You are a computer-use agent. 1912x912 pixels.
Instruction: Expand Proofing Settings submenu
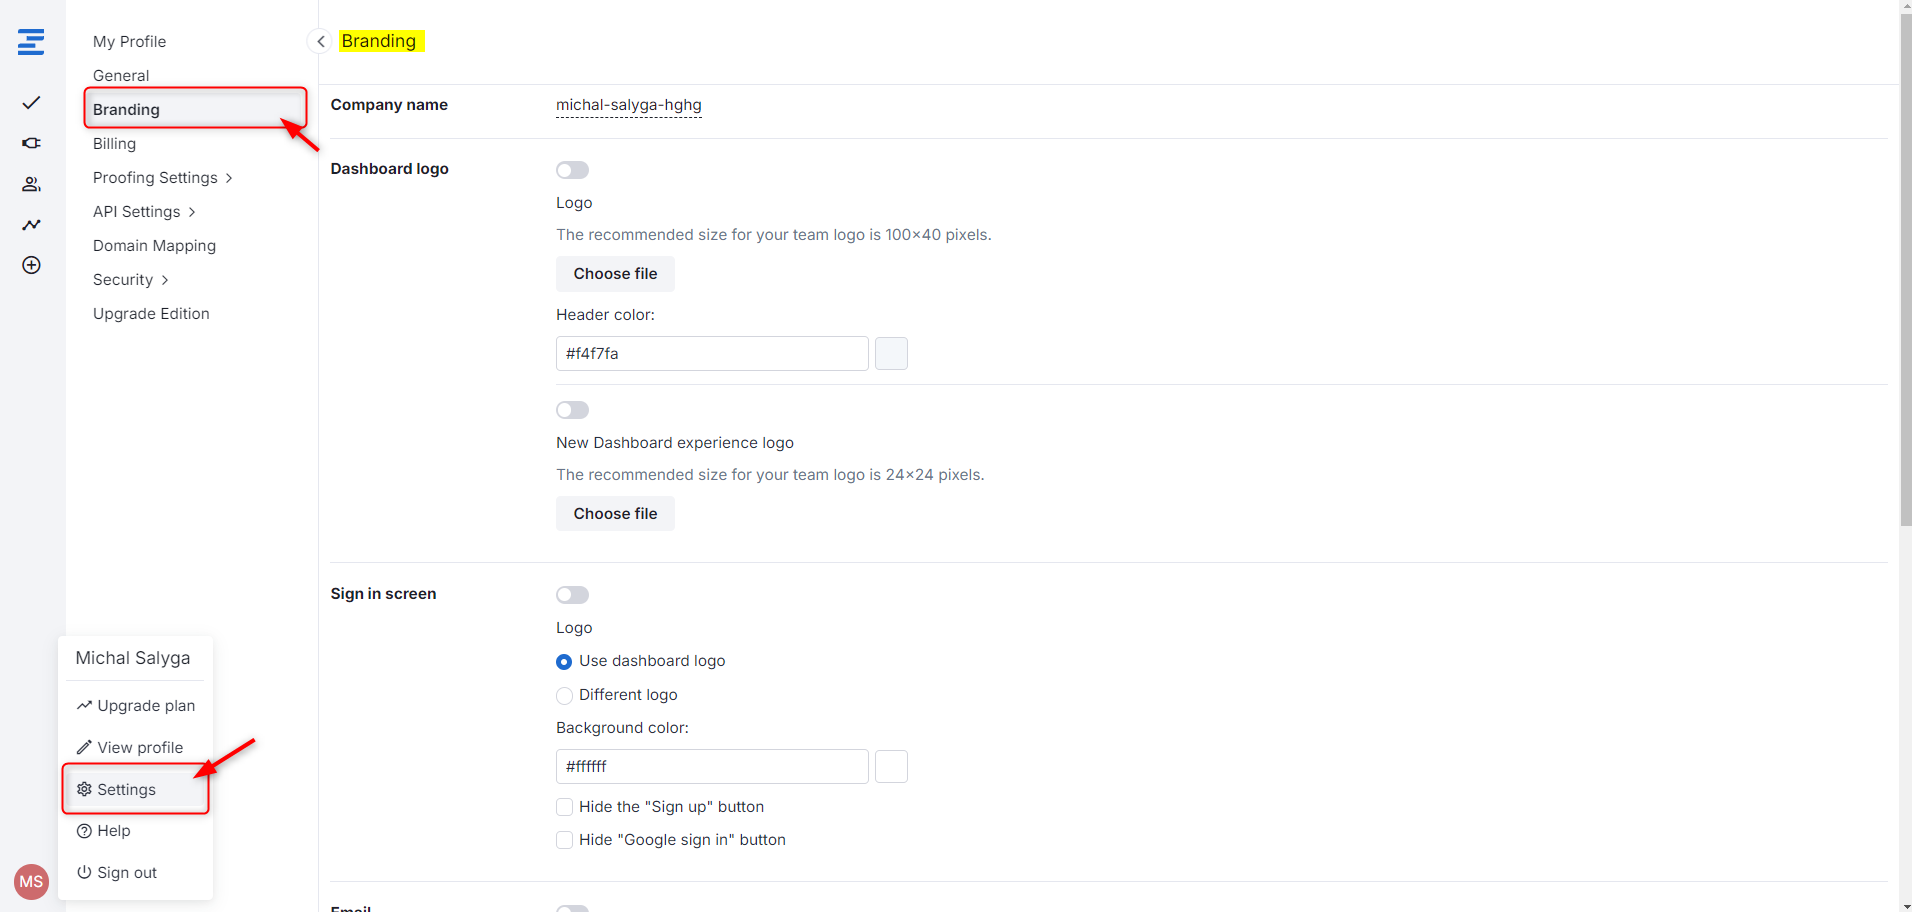point(163,178)
